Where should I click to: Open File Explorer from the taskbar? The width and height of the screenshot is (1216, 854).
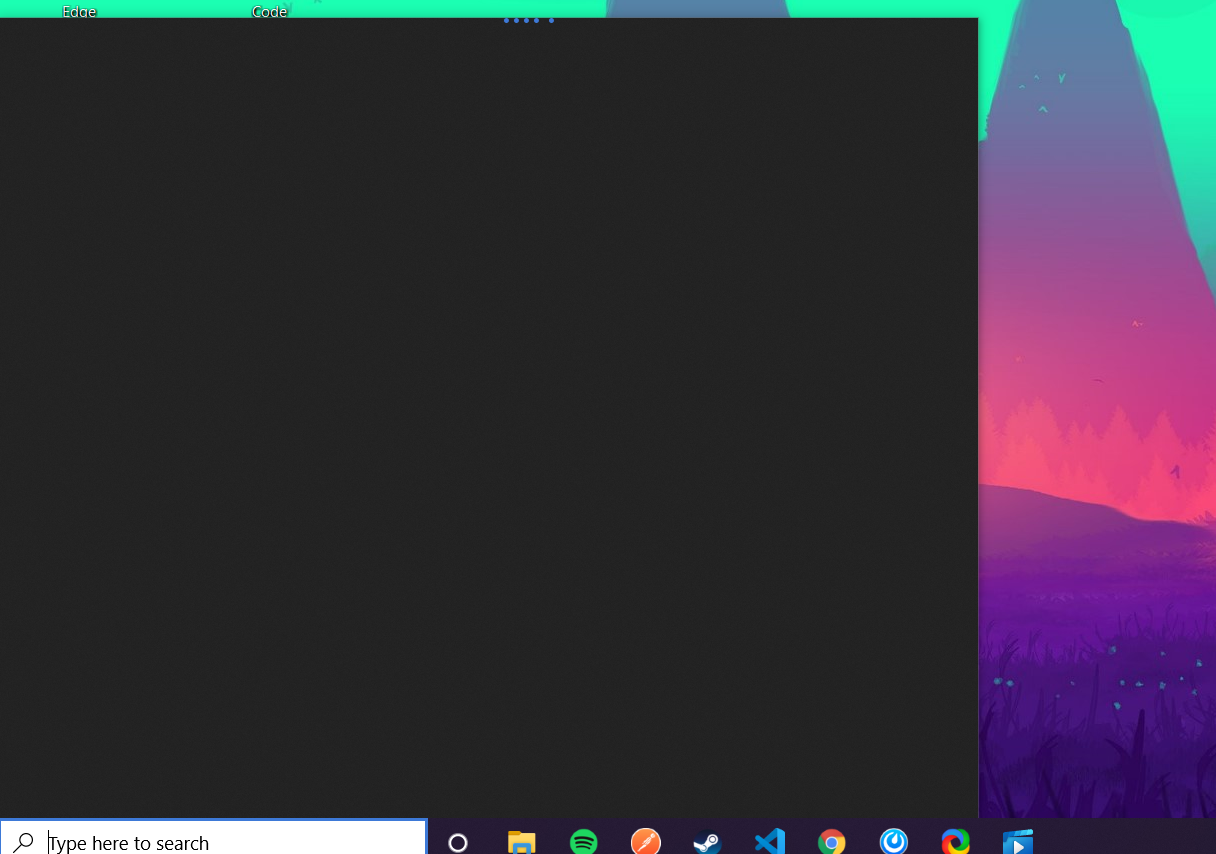pos(521,842)
